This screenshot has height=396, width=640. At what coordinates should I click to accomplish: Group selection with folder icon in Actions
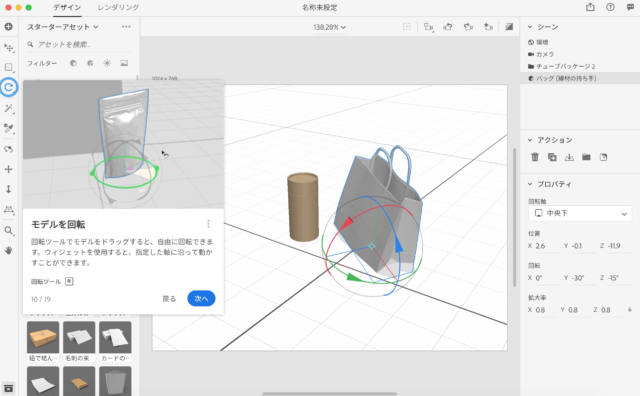point(587,157)
